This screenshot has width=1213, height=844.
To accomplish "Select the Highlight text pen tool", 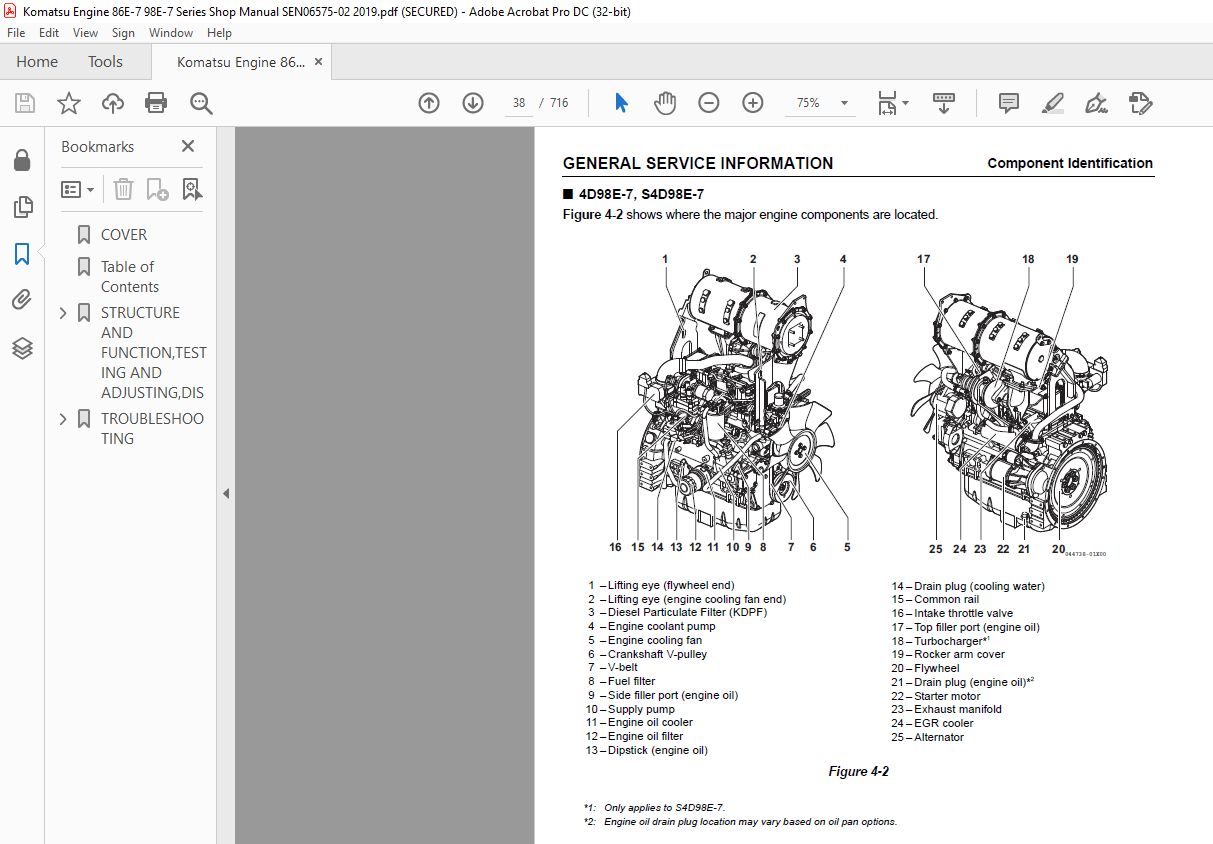I will (x=1052, y=103).
